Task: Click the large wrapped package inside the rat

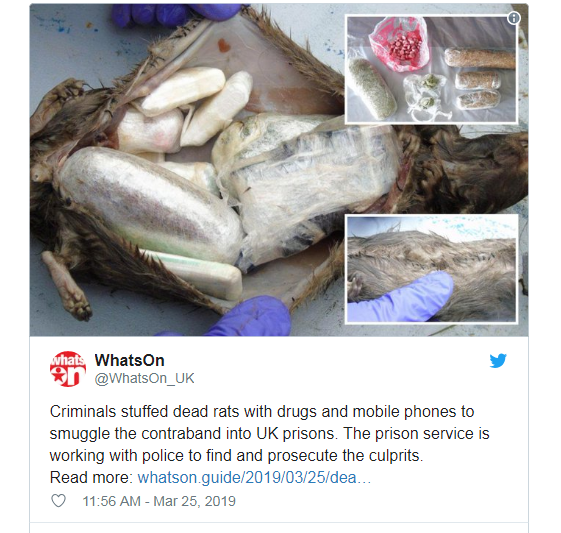Action: pyautogui.click(x=150, y=205)
